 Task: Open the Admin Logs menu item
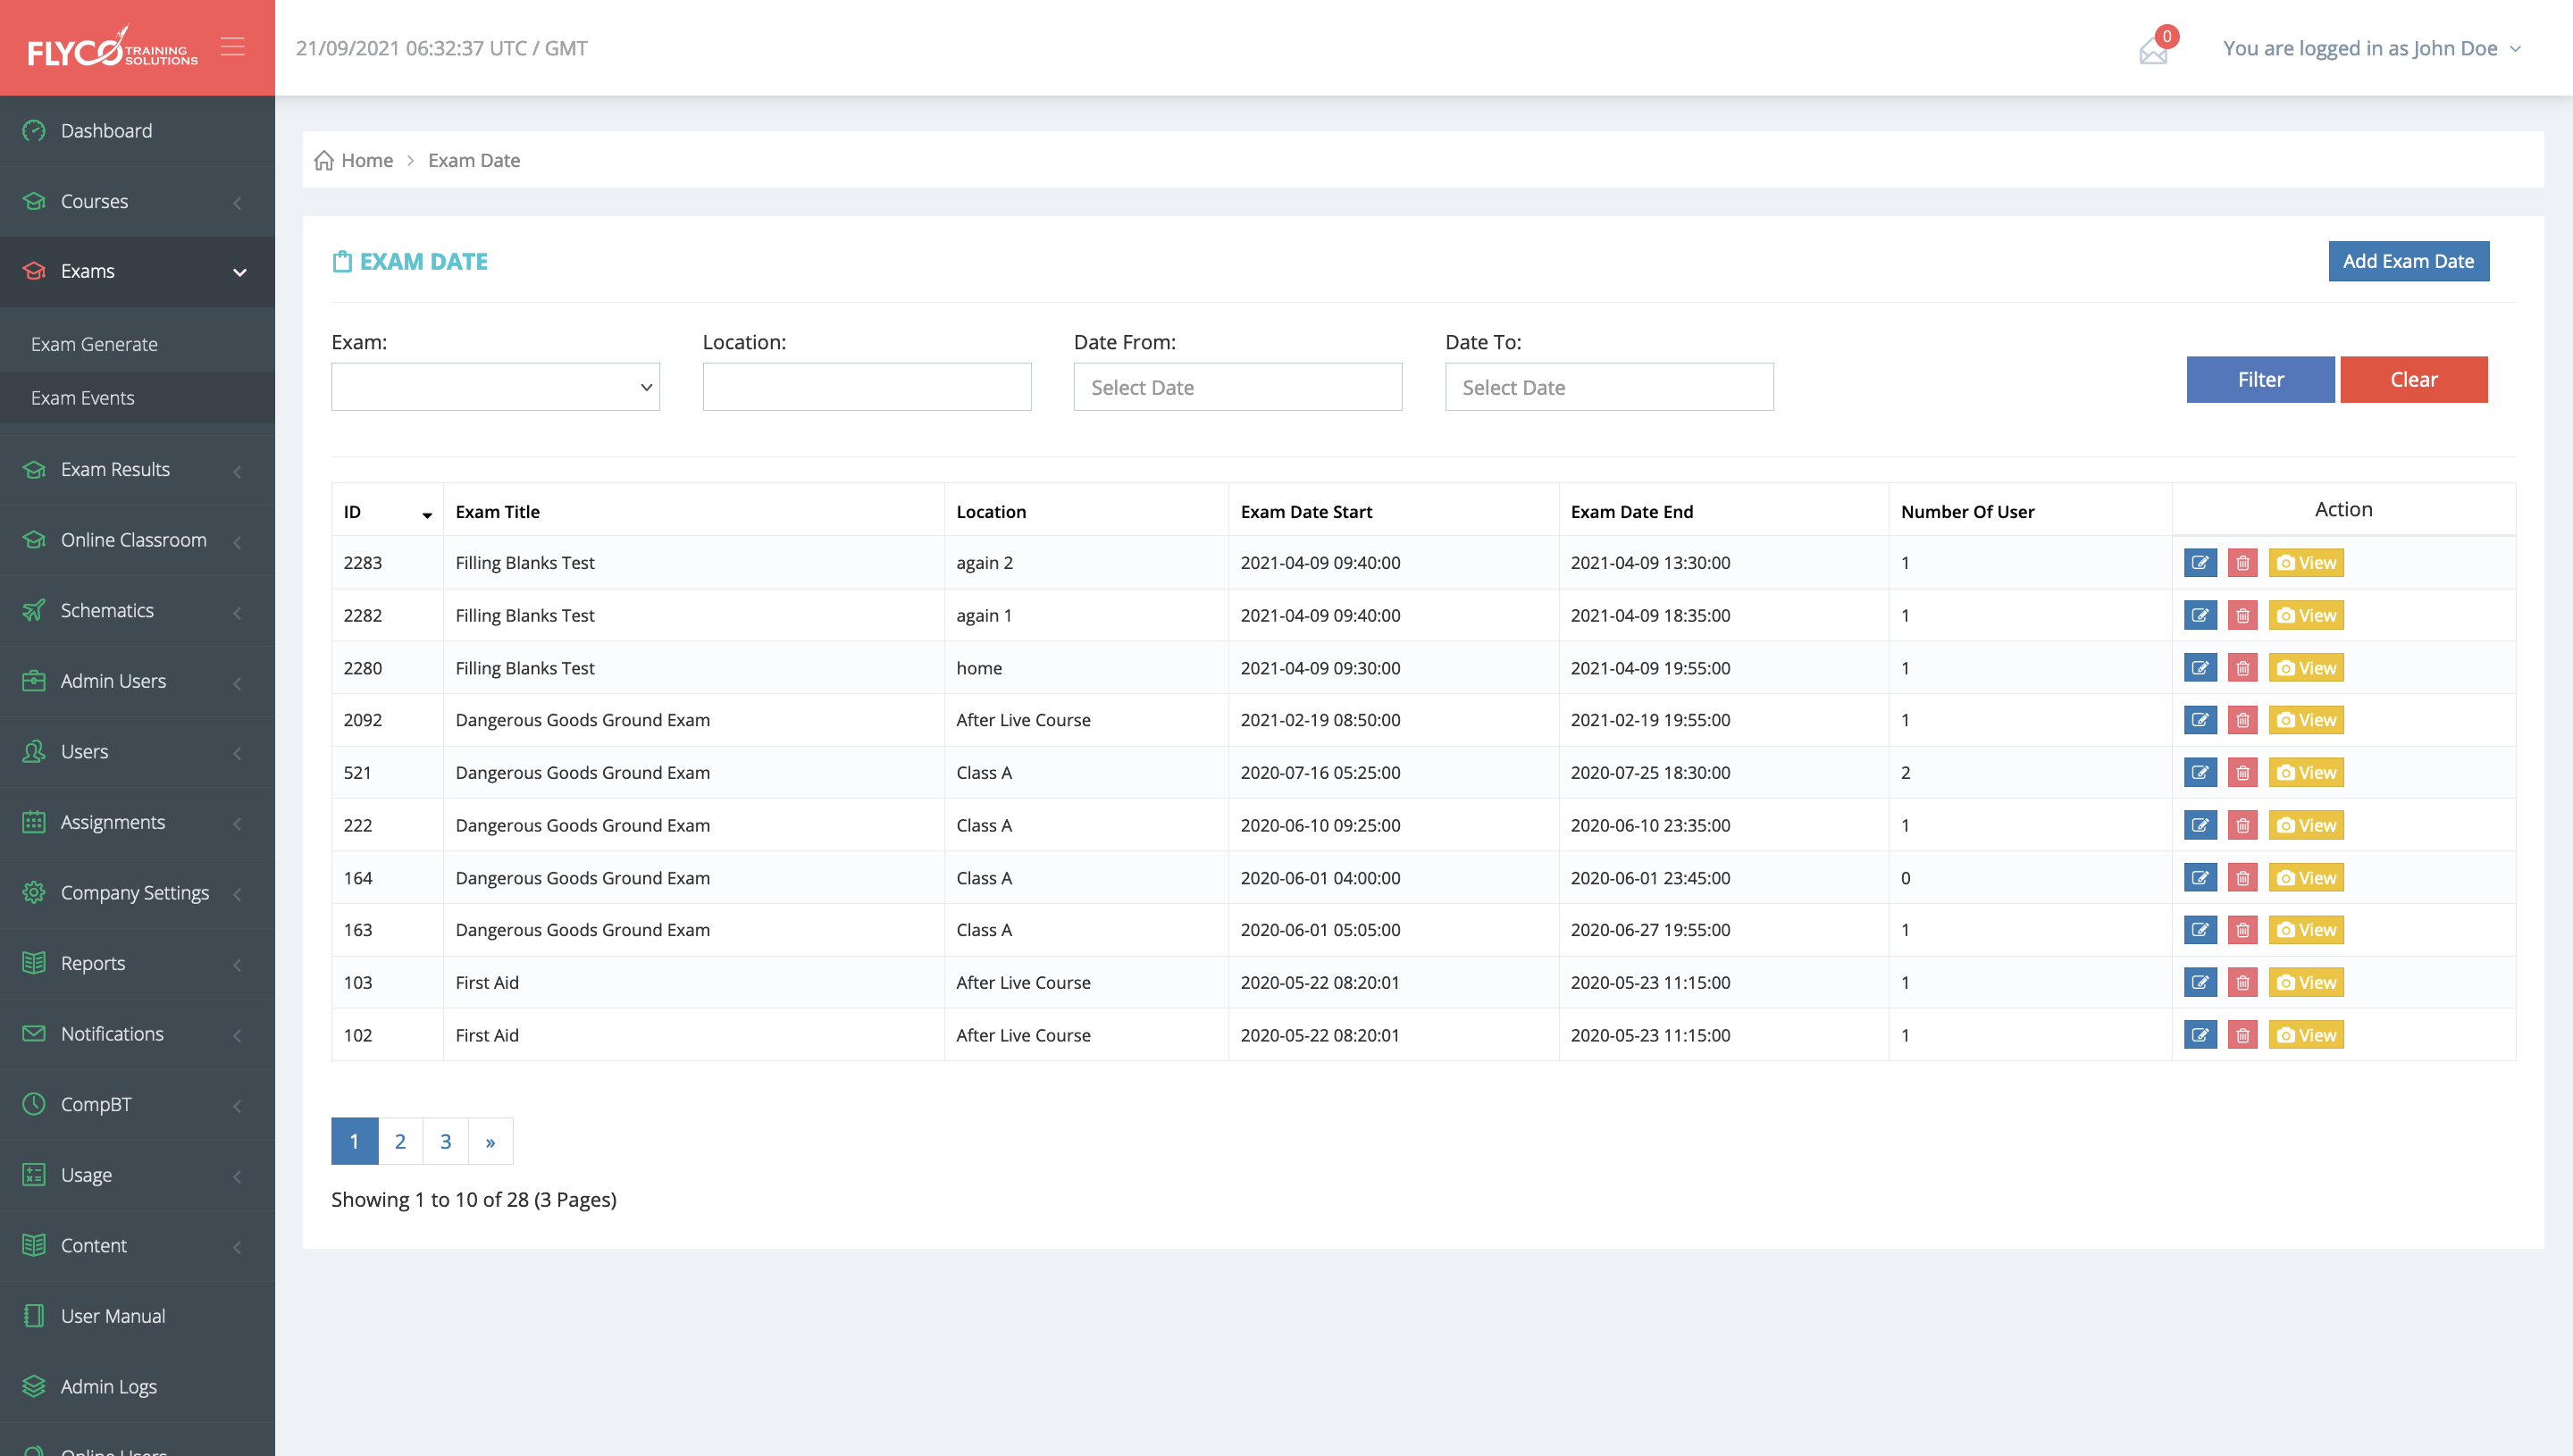137,1387
